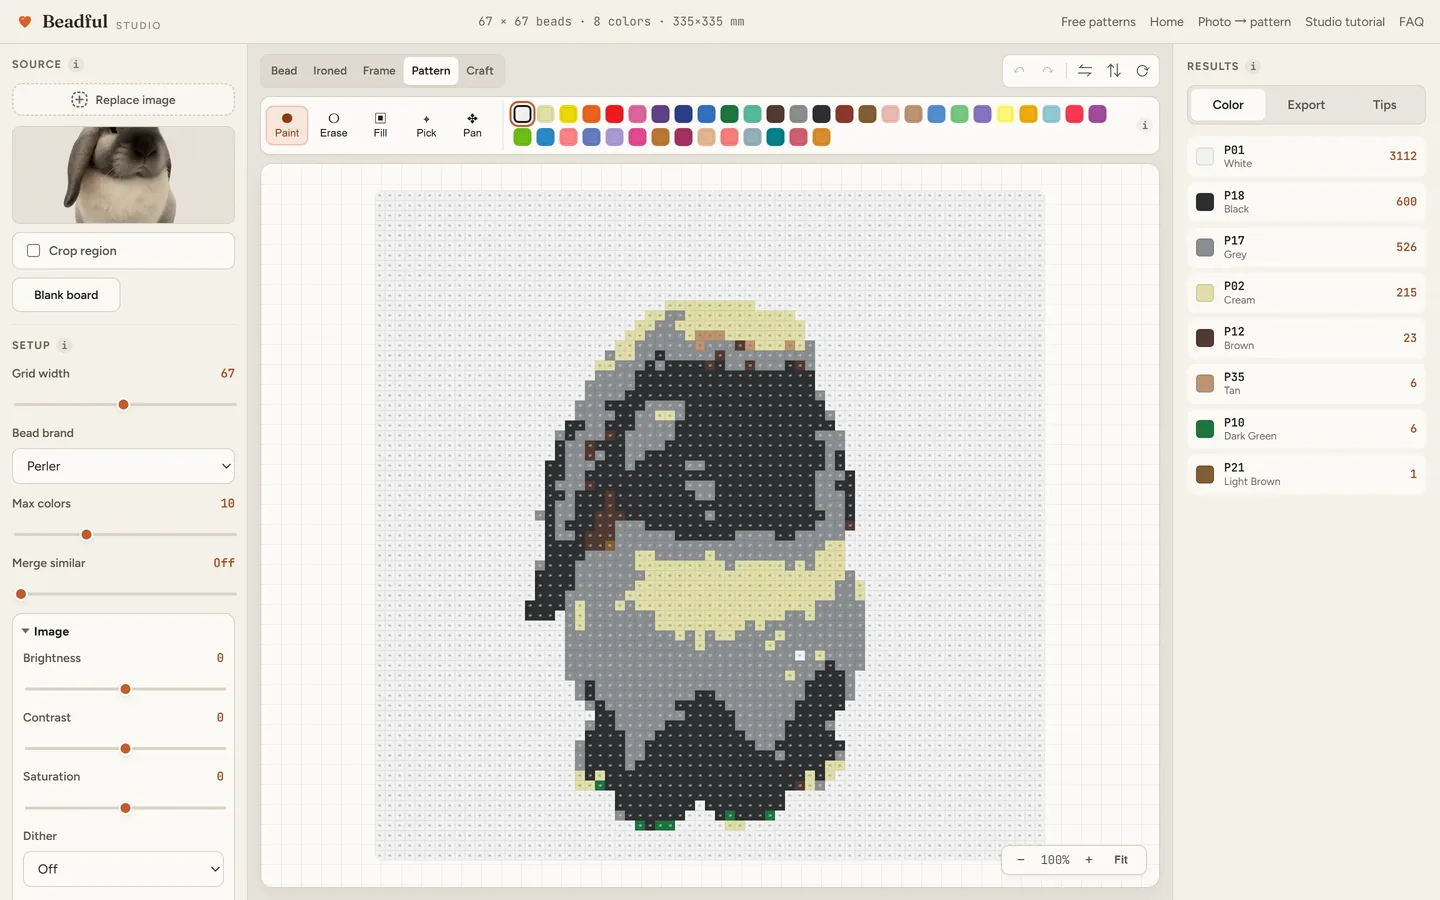Click the Max colors slider handle
This screenshot has width=1440, height=900.
pos(86,535)
